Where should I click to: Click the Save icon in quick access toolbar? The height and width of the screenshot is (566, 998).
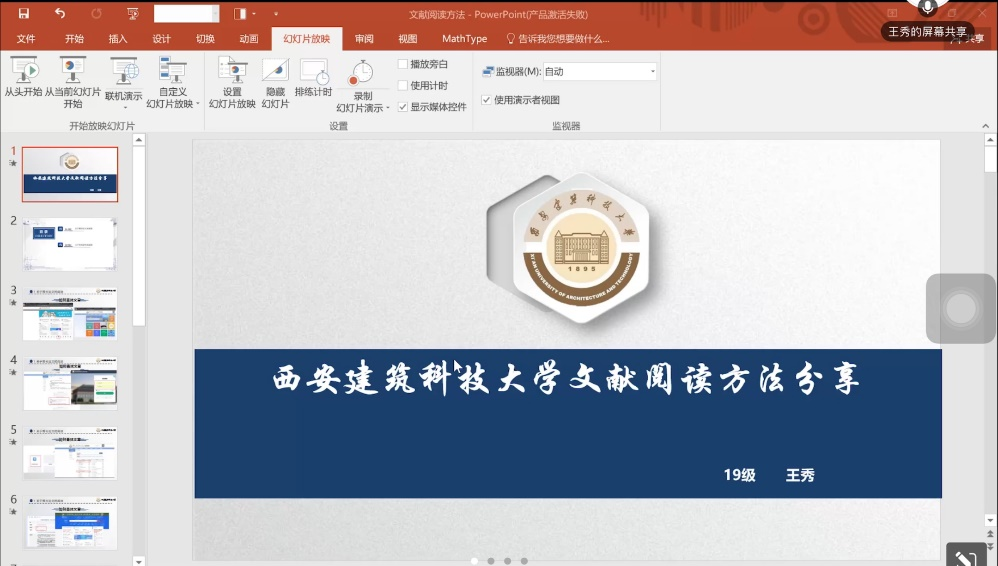pos(24,13)
